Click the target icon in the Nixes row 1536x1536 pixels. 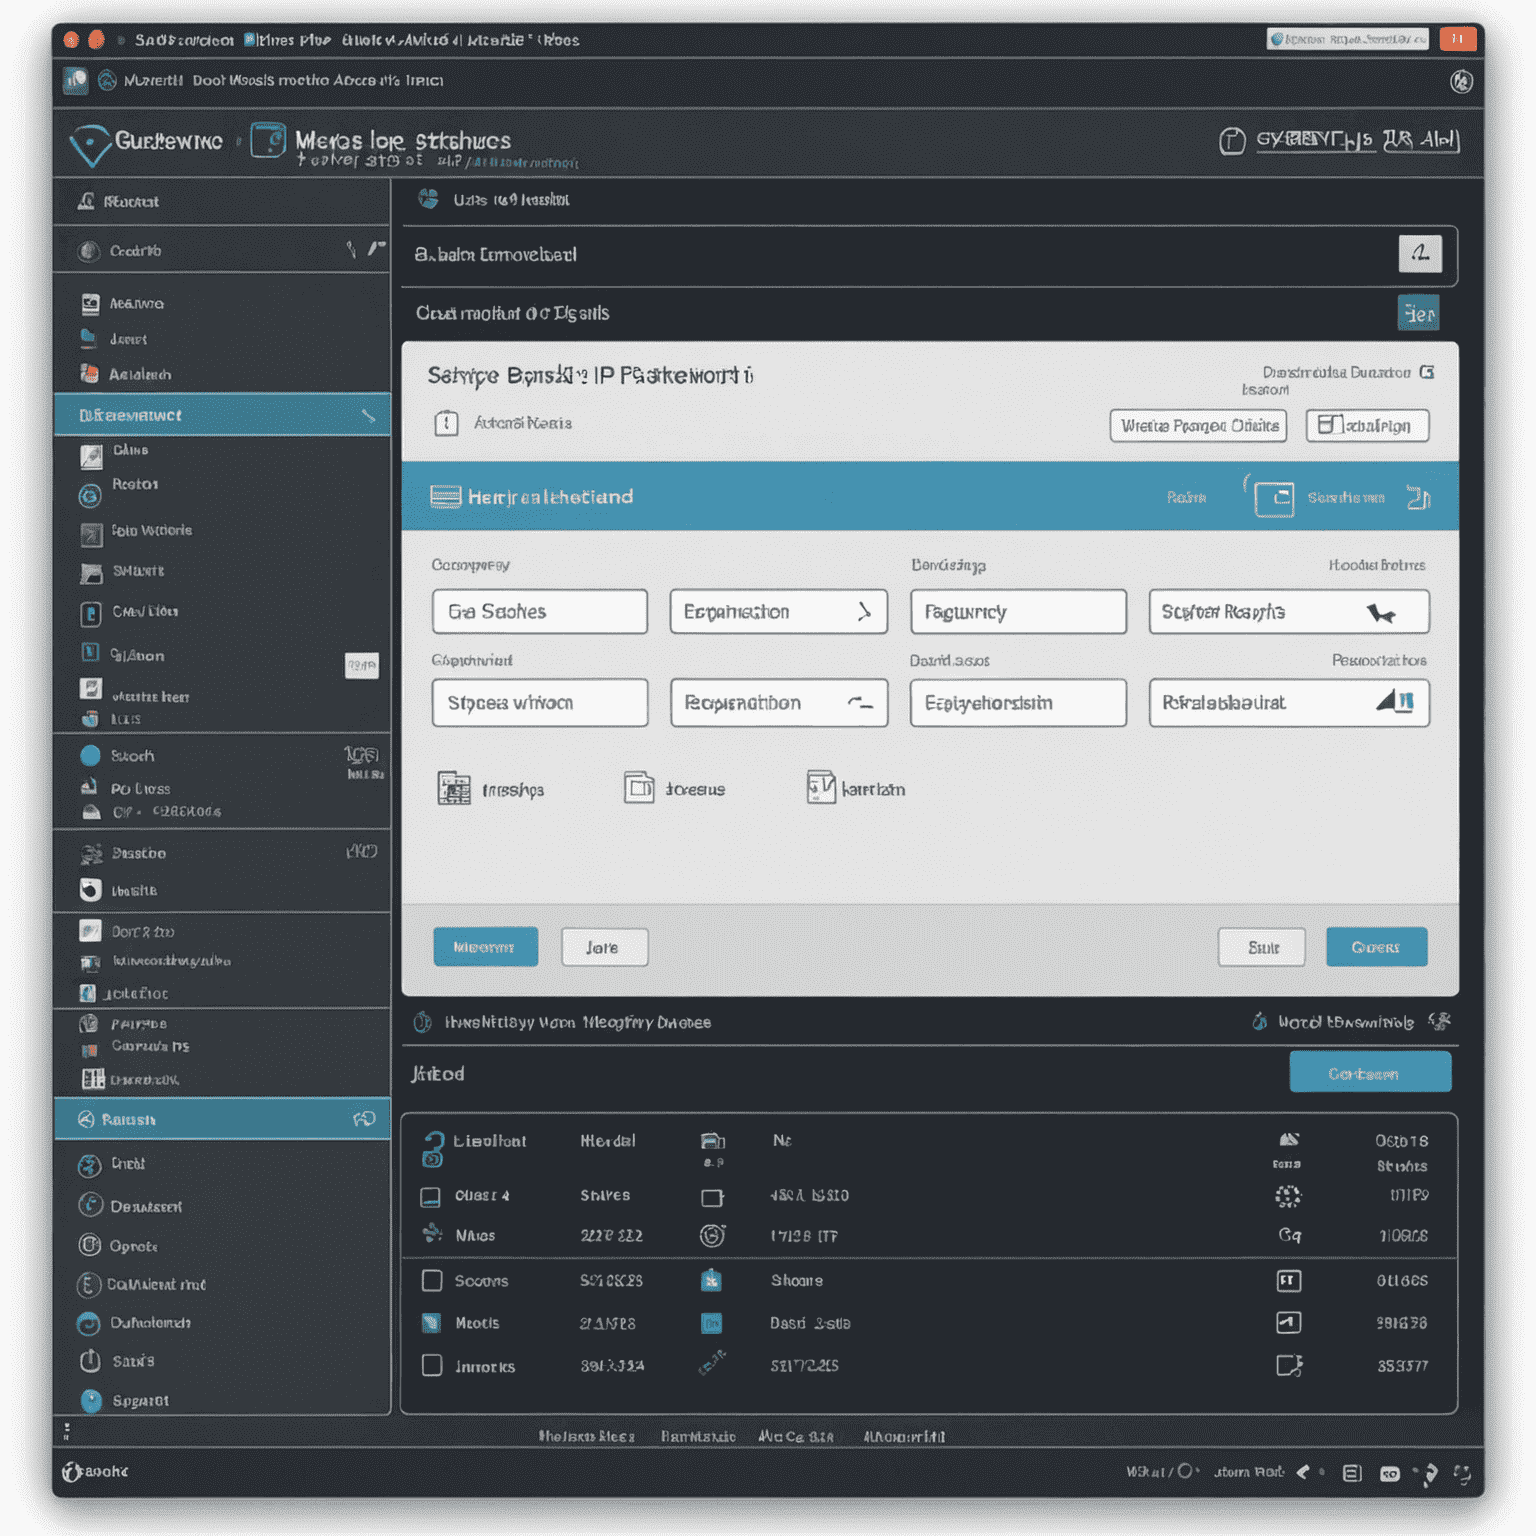(712, 1236)
